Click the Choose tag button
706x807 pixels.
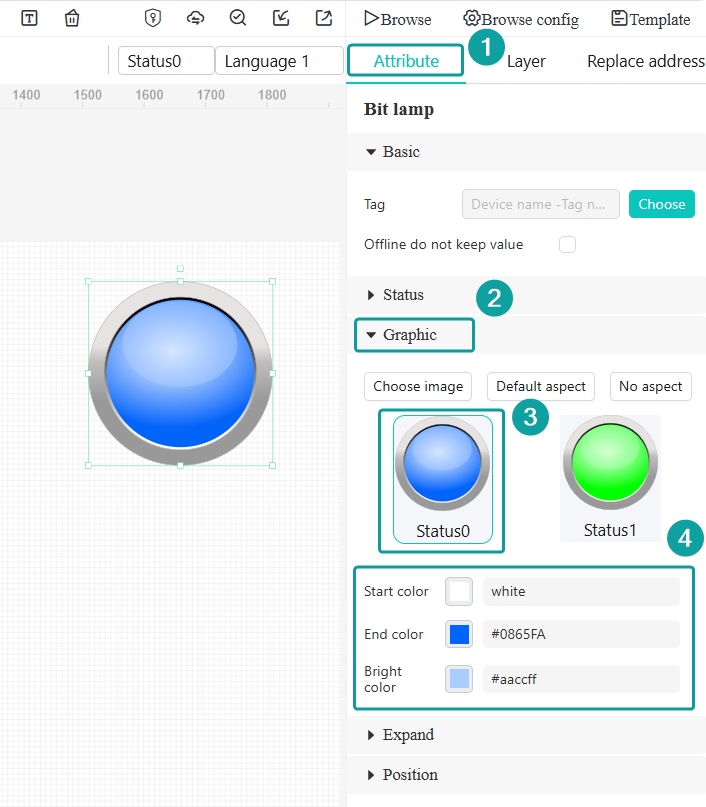[662, 204]
